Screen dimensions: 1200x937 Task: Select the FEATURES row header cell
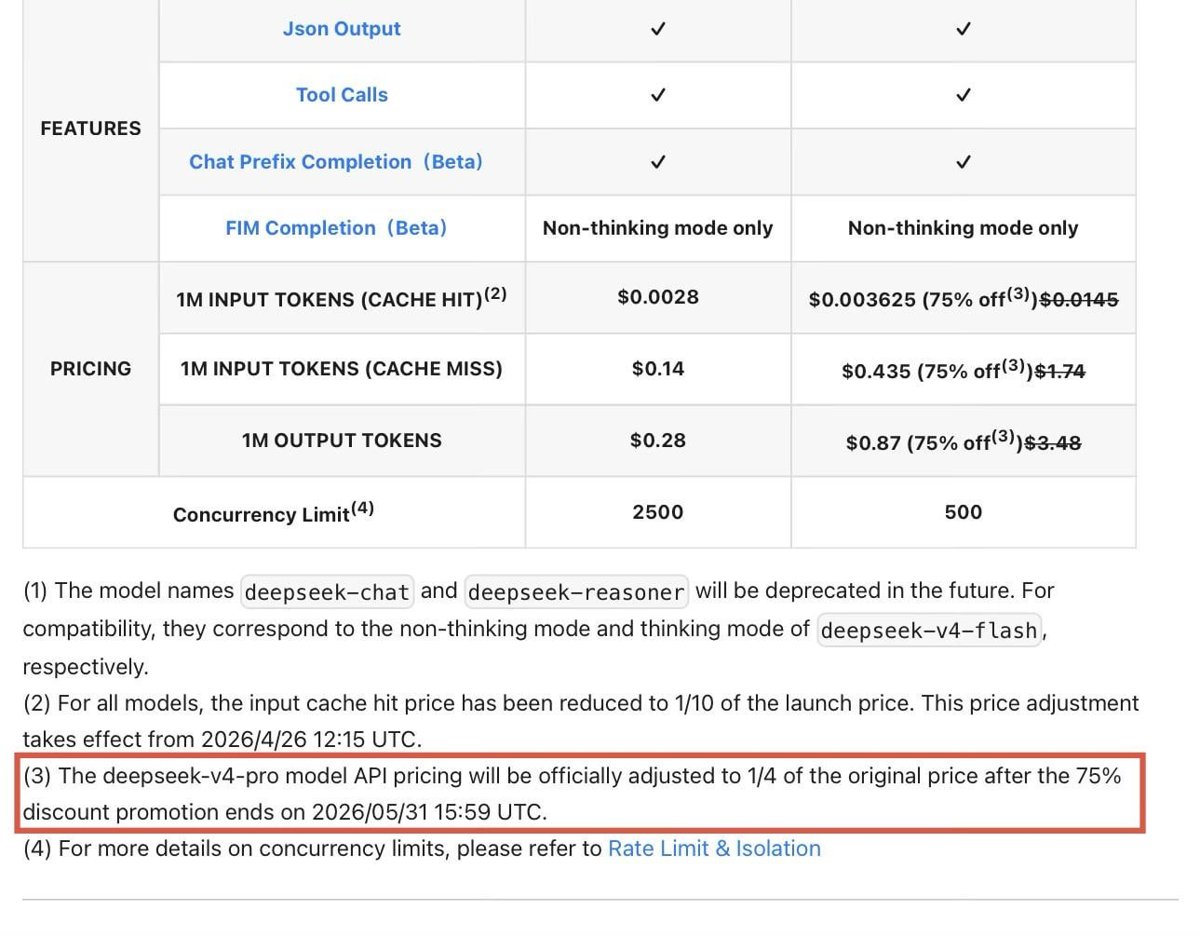pos(91,129)
